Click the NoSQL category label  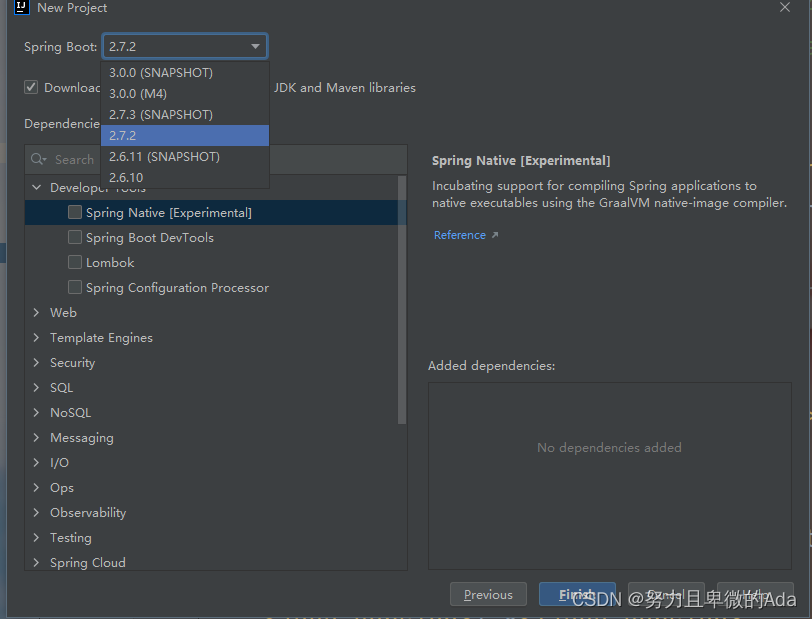[70, 413]
